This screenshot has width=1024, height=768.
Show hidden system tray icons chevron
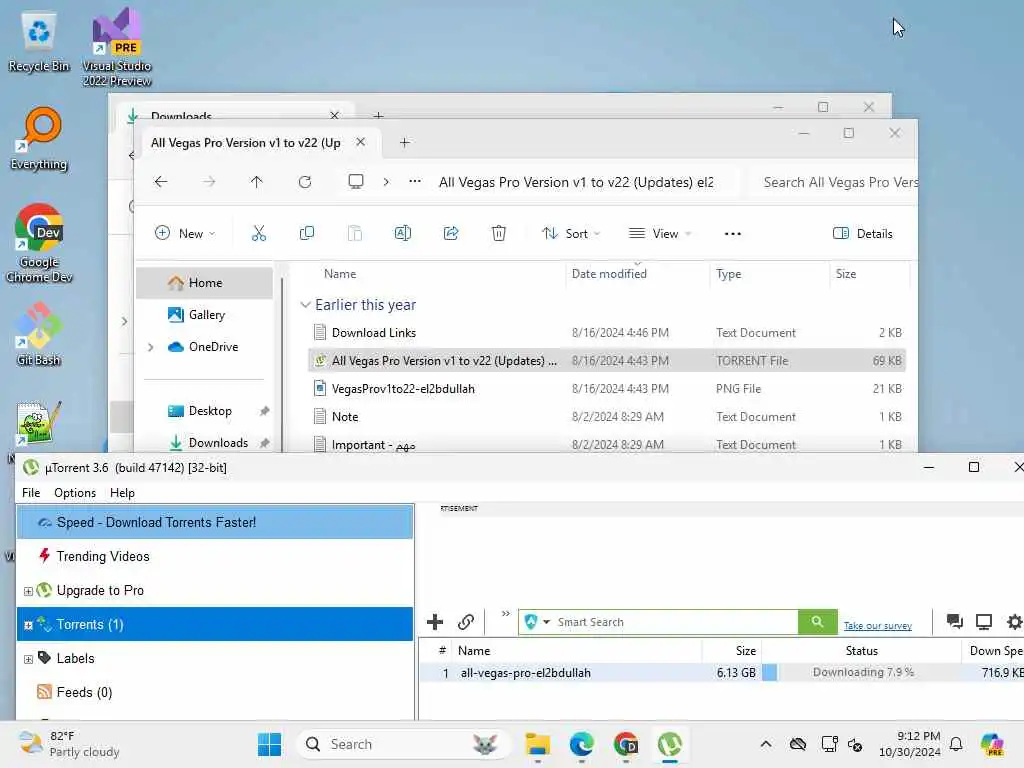pyautogui.click(x=766, y=744)
